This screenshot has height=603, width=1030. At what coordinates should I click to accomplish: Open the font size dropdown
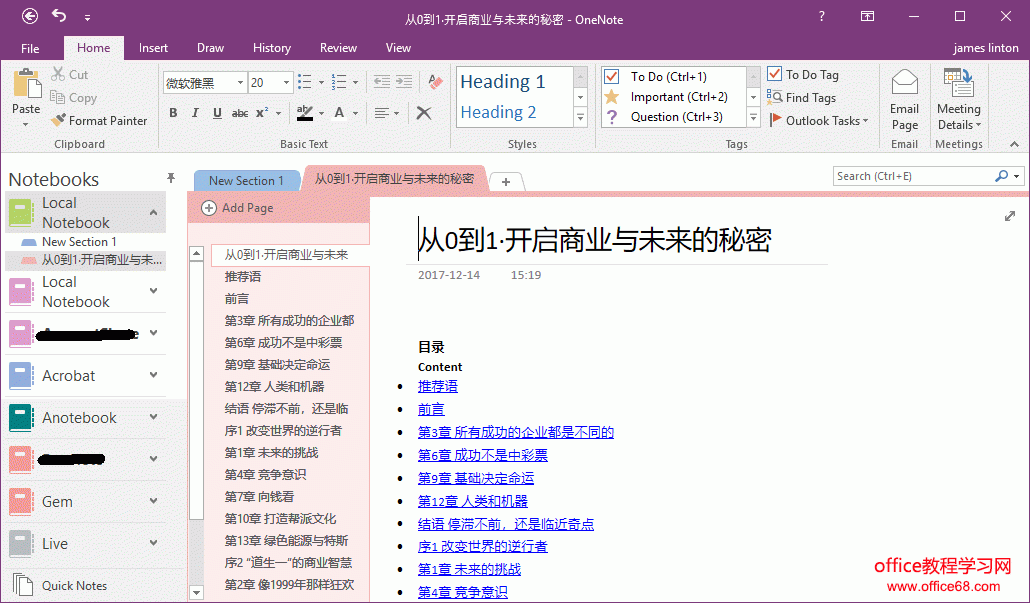tap(287, 83)
